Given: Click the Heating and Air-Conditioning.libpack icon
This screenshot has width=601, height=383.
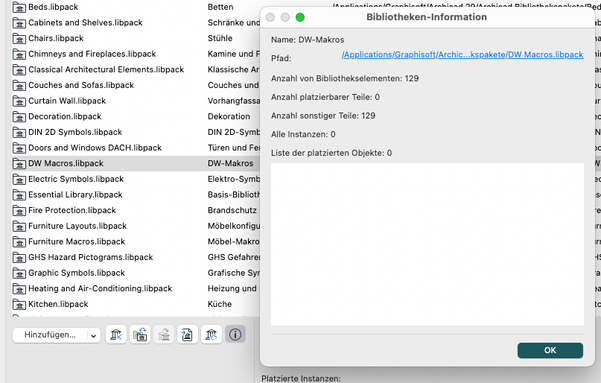Looking at the screenshot, I should coord(19,289).
